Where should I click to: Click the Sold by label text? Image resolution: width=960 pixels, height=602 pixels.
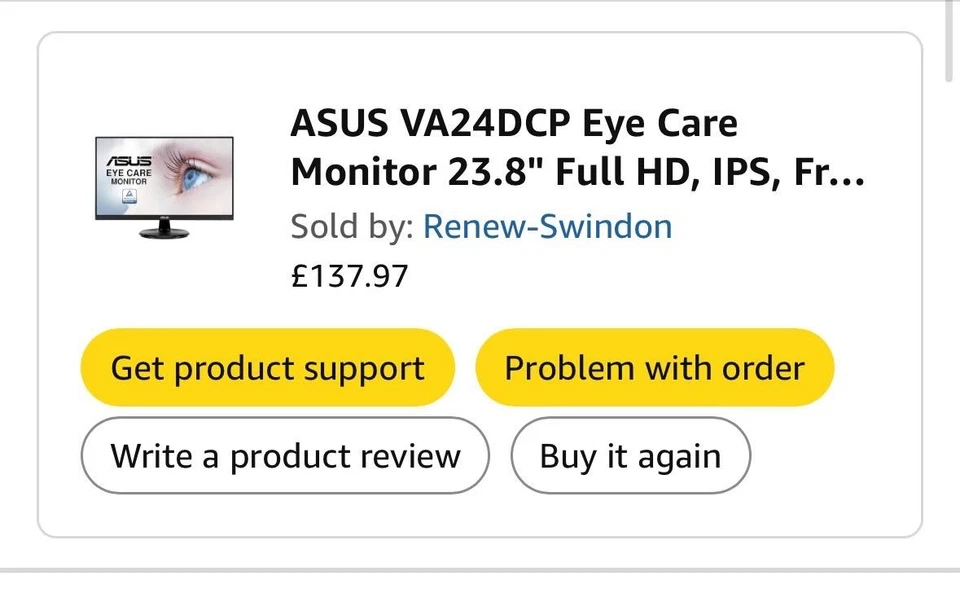348,226
